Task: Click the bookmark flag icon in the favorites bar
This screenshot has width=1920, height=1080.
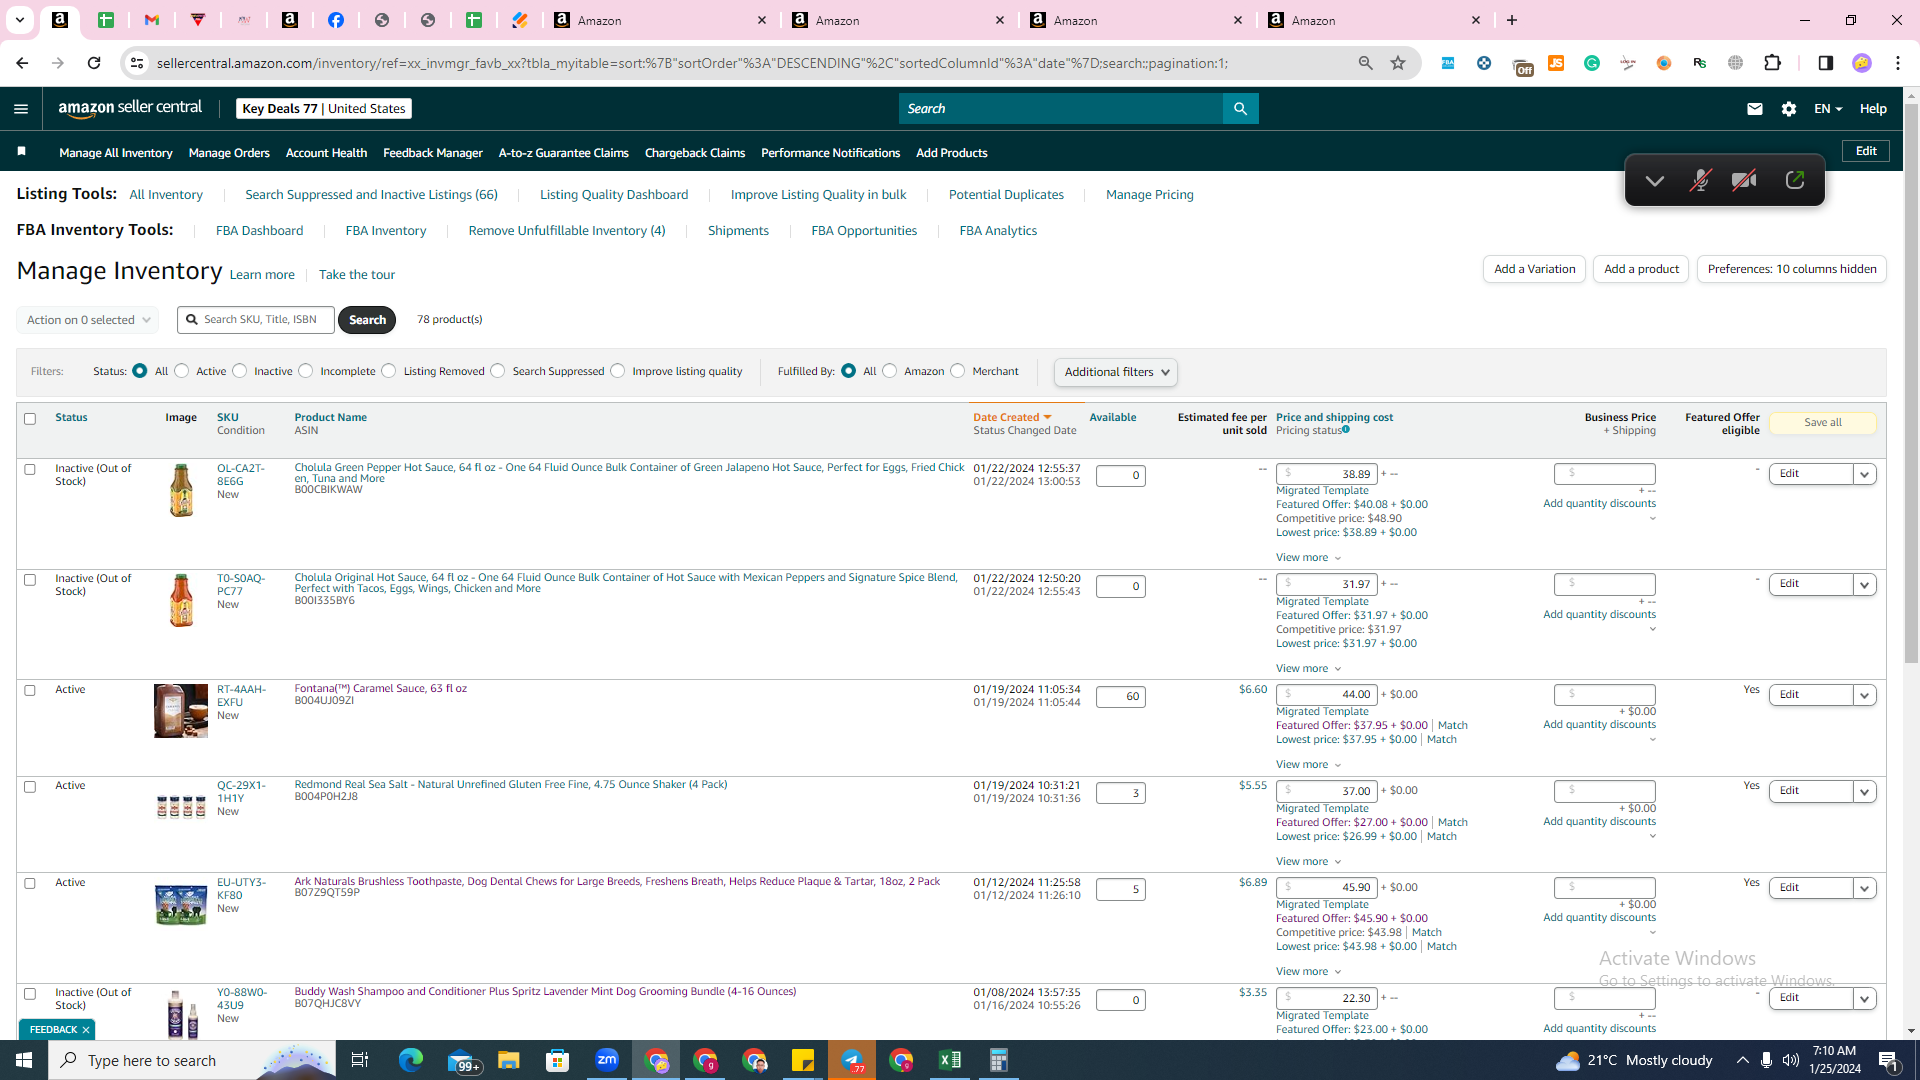Action: coord(21,152)
